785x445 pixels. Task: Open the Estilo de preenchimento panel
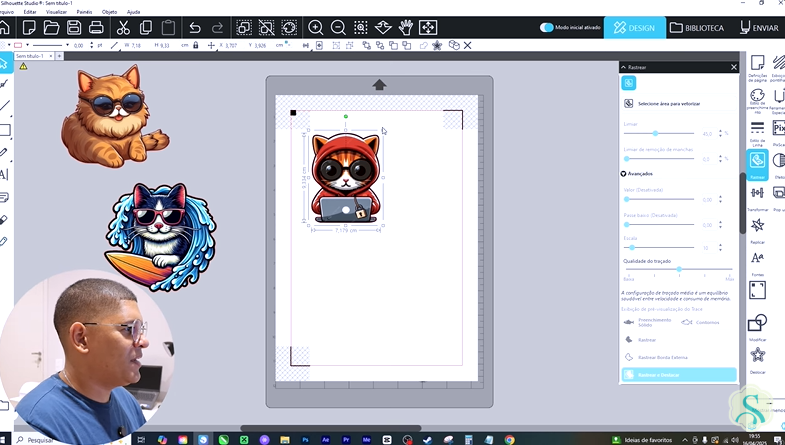(757, 100)
